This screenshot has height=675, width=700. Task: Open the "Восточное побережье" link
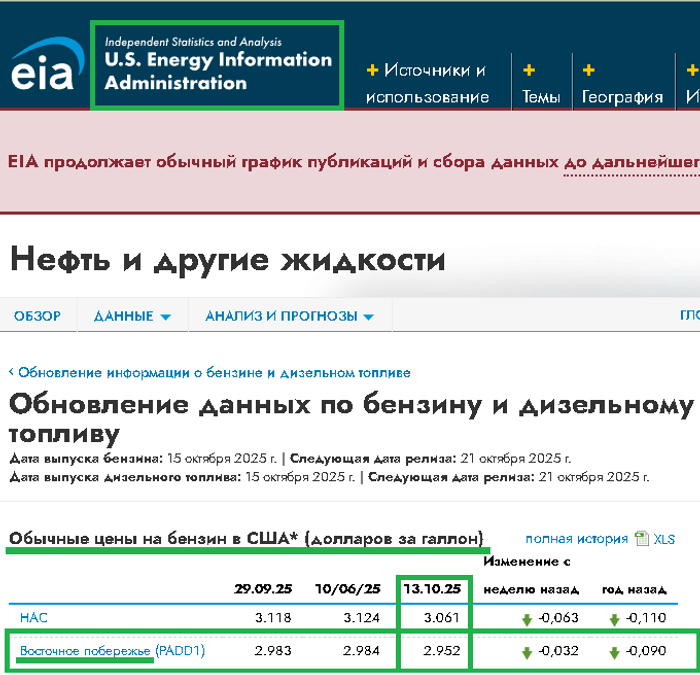click(86, 651)
